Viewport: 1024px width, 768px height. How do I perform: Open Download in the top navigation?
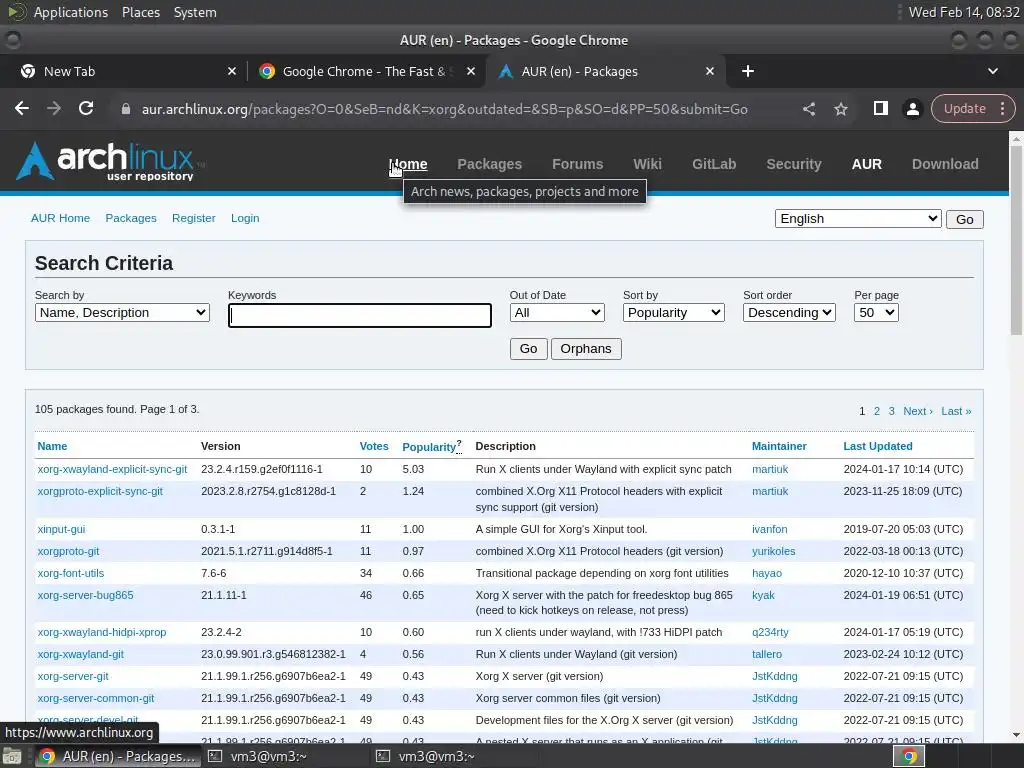[x=945, y=164]
